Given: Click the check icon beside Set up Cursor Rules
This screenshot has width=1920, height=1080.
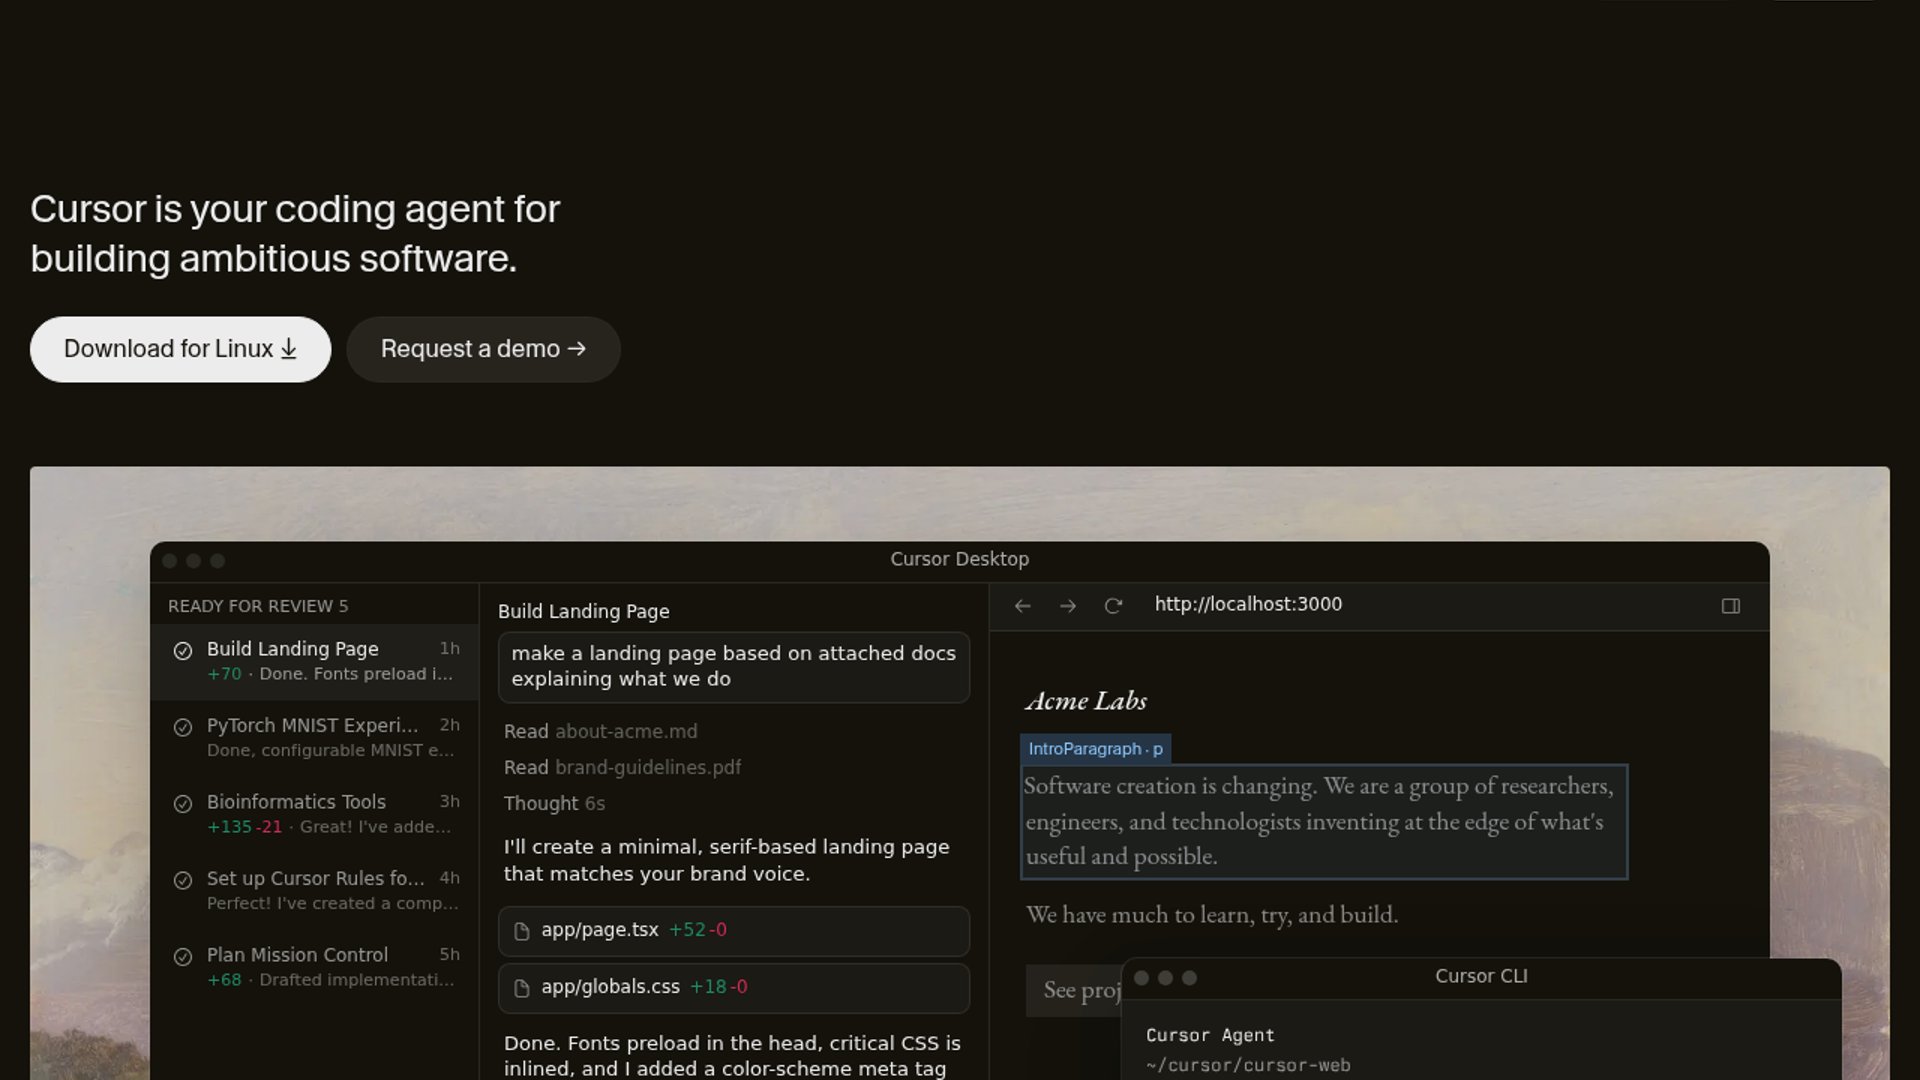Looking at the screenshot, I should point(183,880).
